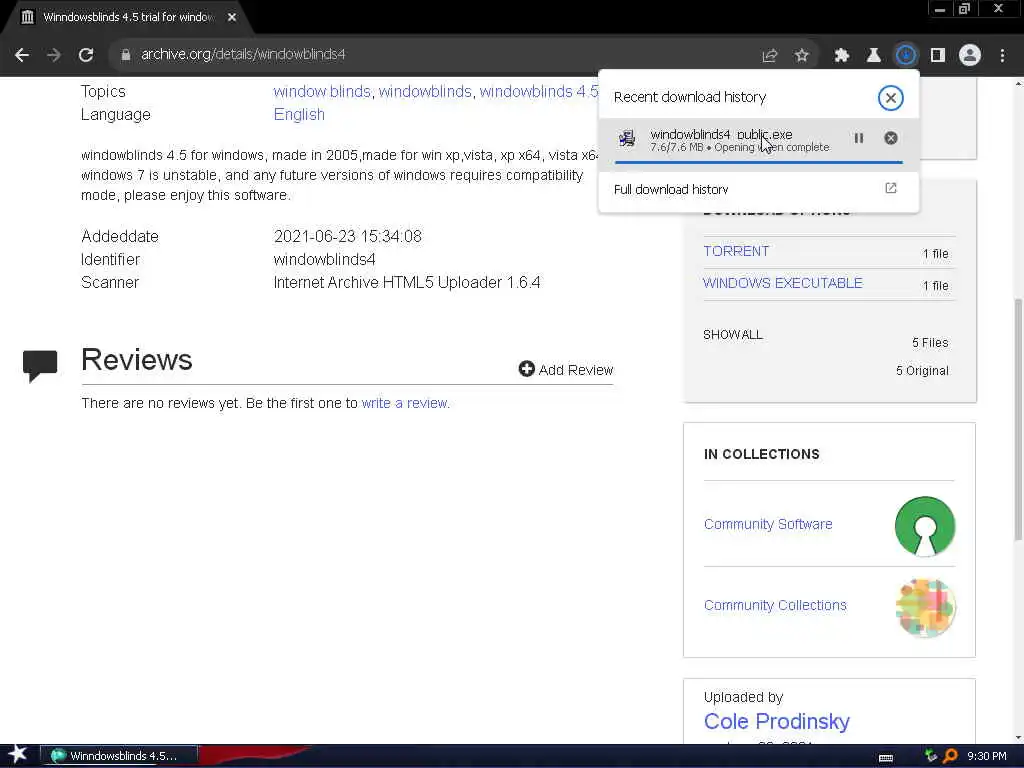Click the Identifier value windowblinds4
The image size is (1024, 768).
[x=324, y=259]
